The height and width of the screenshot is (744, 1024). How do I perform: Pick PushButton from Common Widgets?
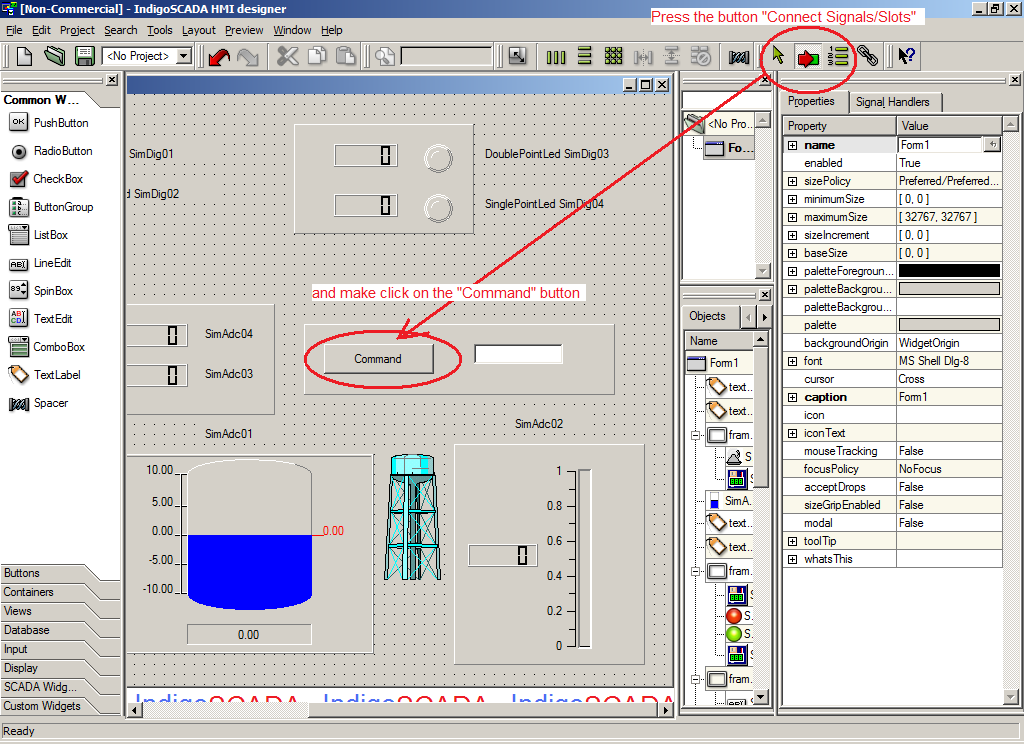pyautogui.click(x=49, y=123)
